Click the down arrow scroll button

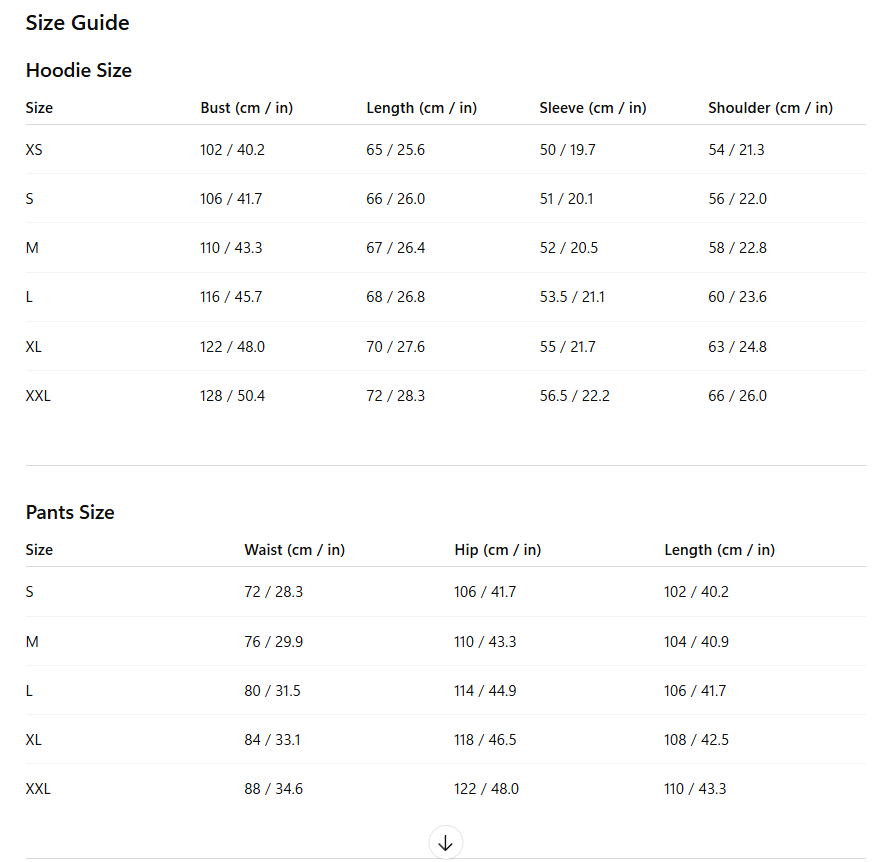[445, 842]
